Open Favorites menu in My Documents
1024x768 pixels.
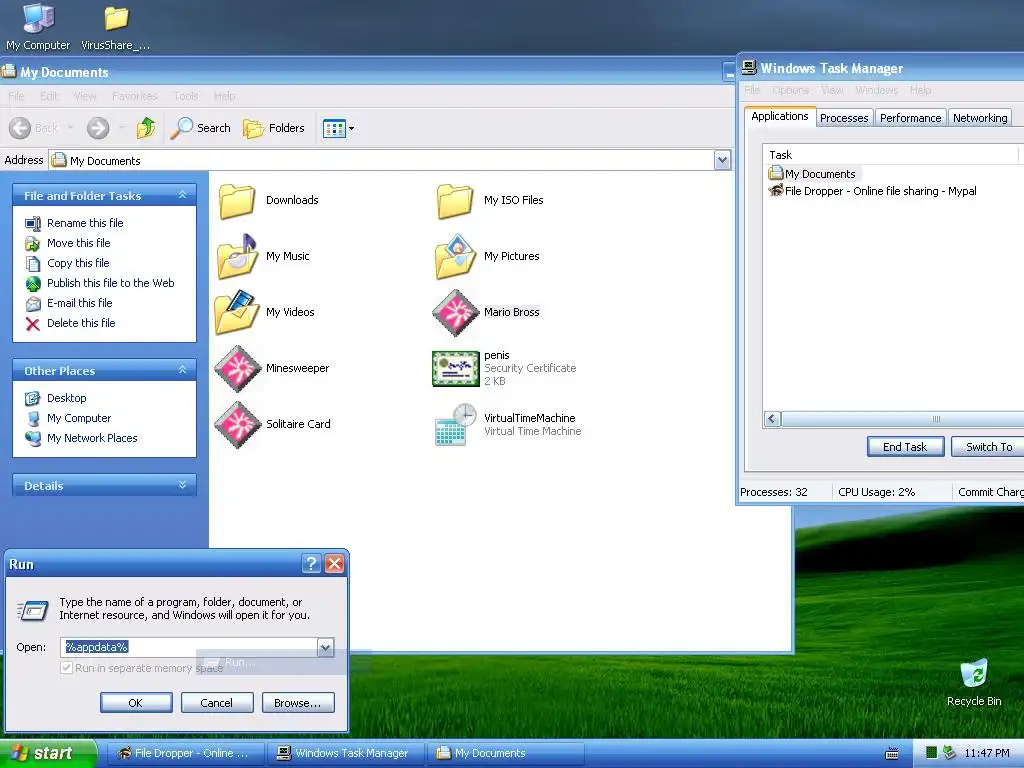point(135,96)
